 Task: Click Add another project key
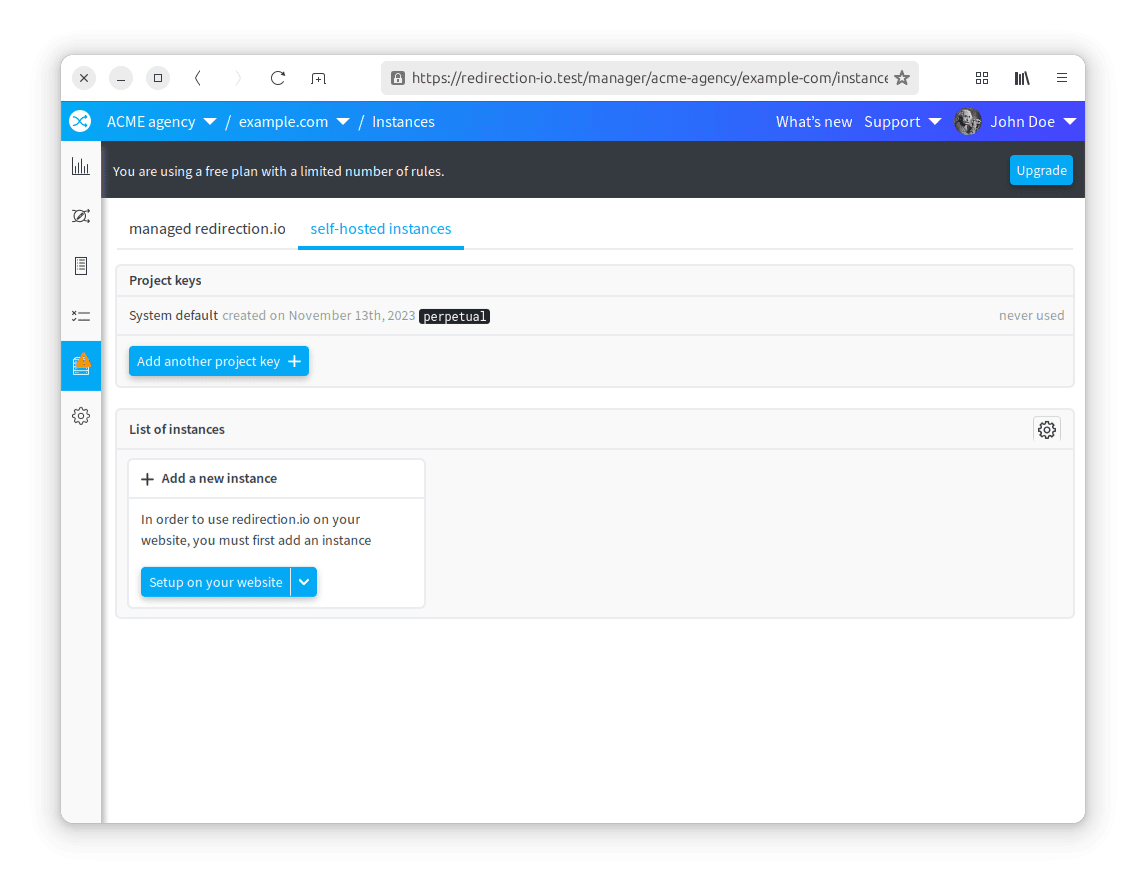pos(218,361)
